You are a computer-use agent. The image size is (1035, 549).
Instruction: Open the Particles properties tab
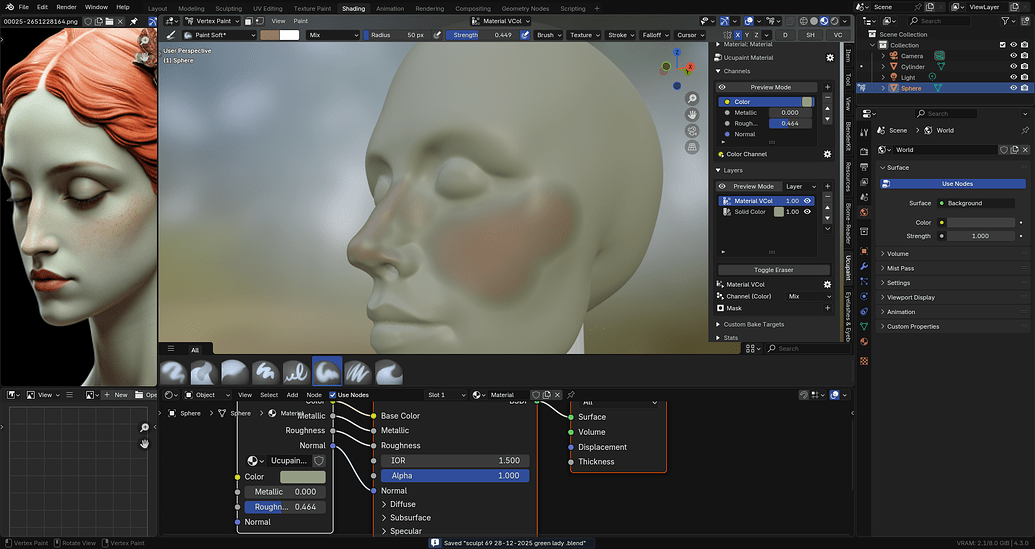864,281
